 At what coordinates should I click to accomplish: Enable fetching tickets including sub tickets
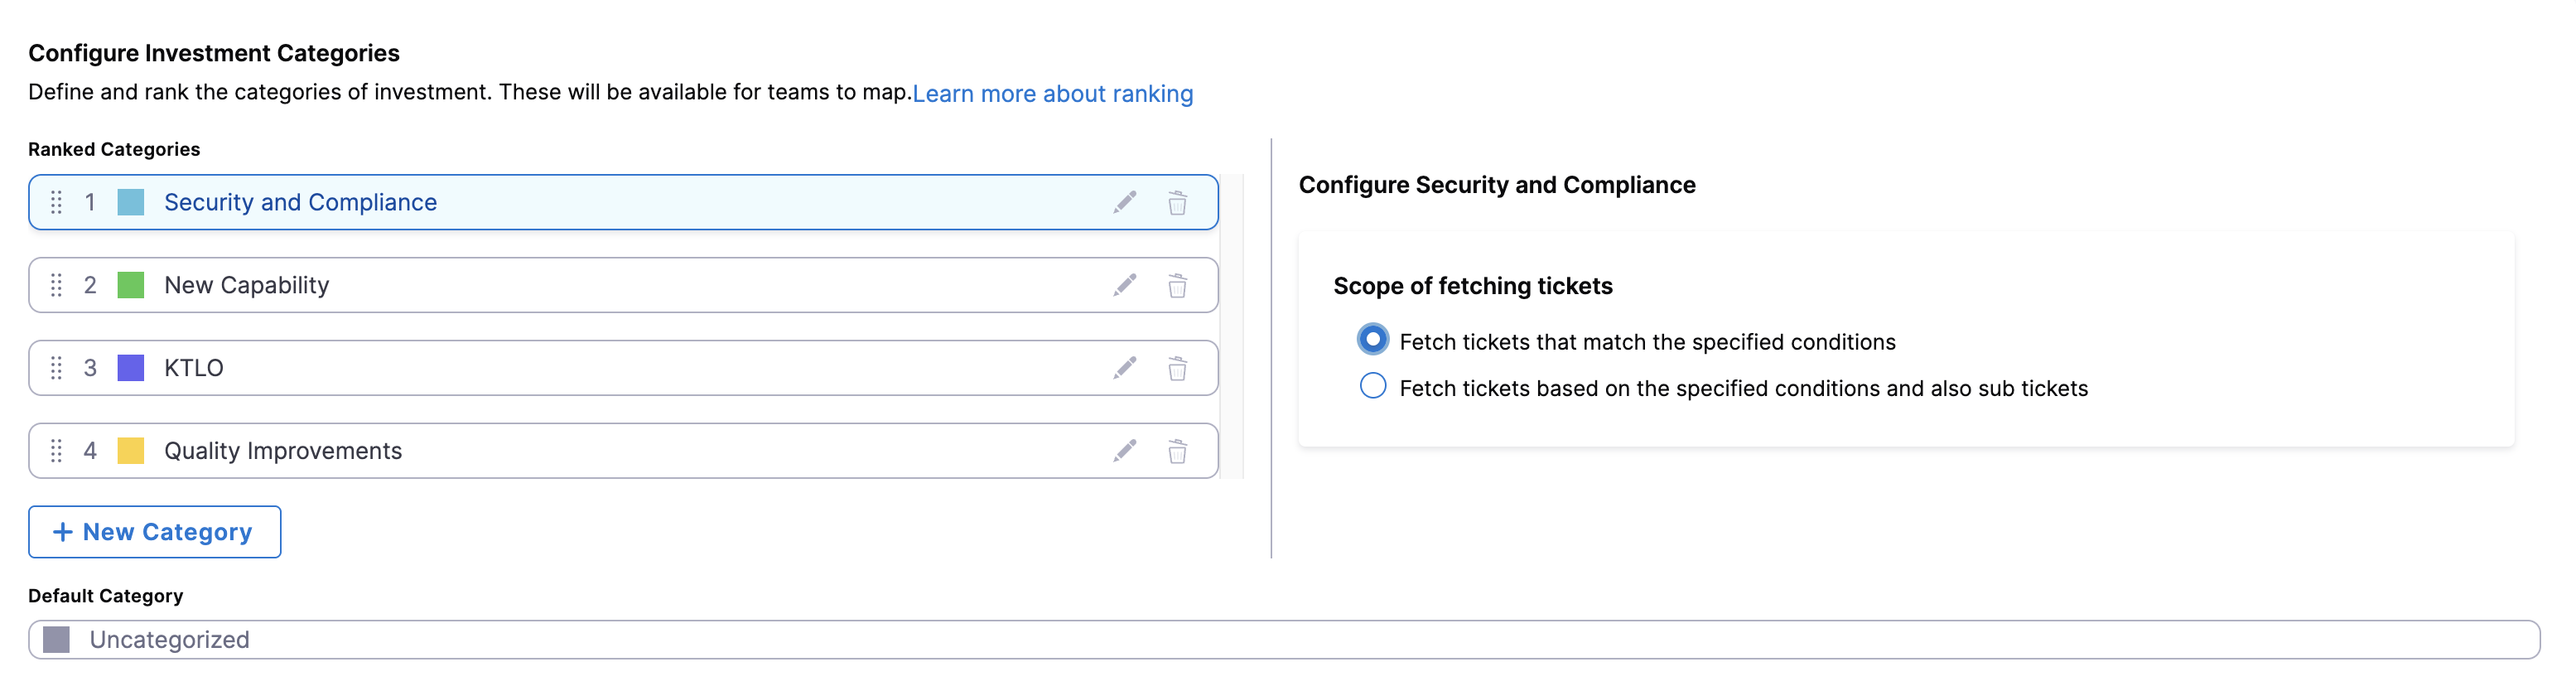[x=1373, y=387]
